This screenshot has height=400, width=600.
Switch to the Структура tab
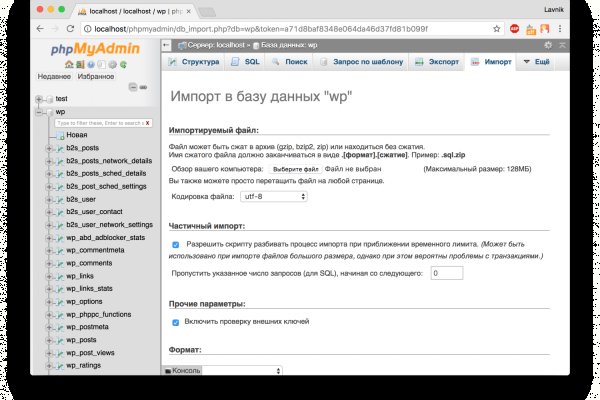pos(196,62)
